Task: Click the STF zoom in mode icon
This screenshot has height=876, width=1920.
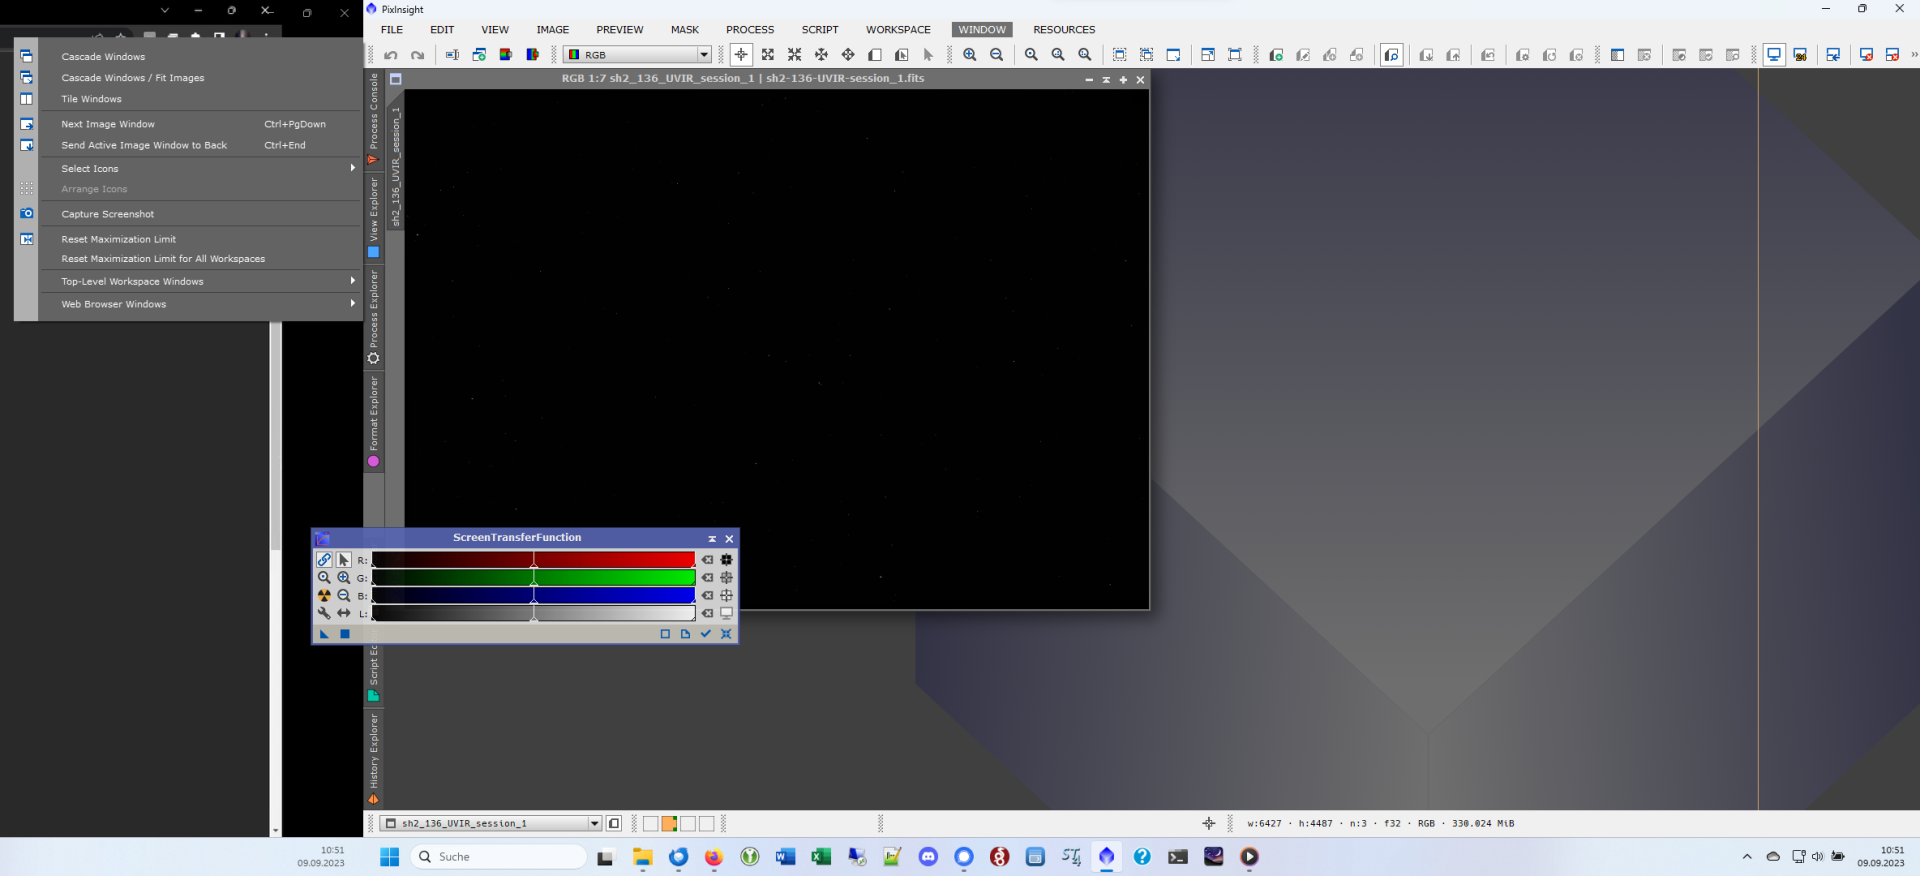Action: 344,578
